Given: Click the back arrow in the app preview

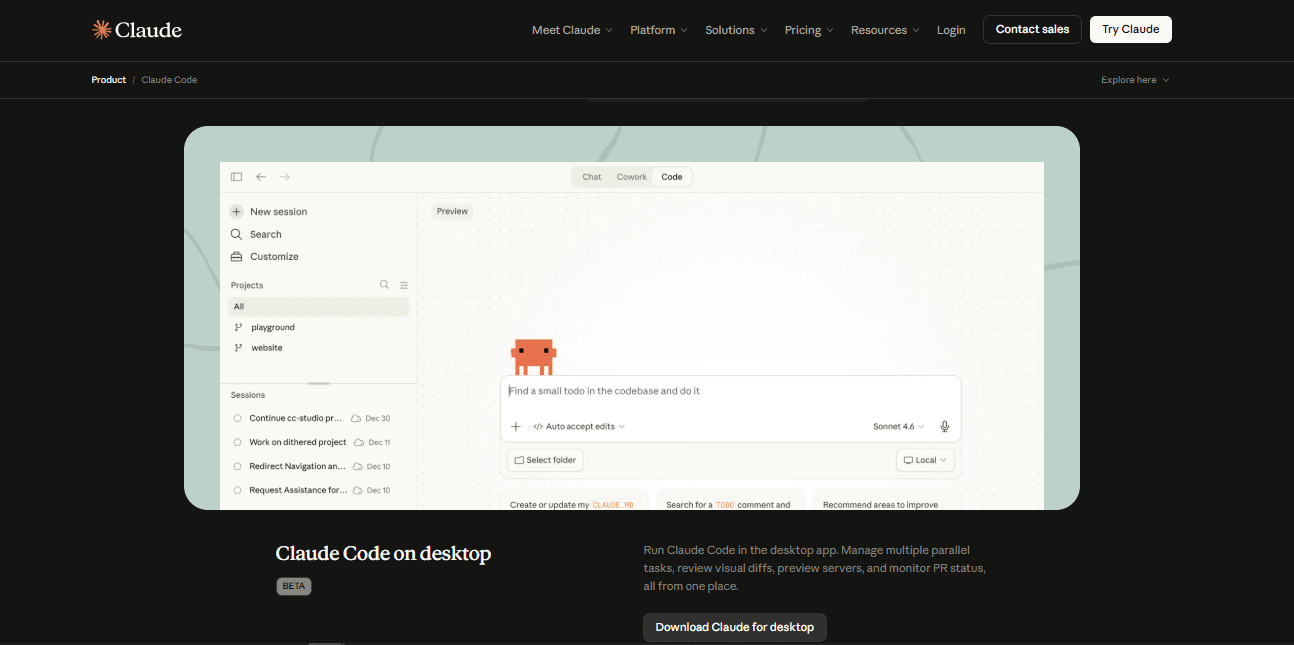Looking at the screenshot, I should 261,177.
